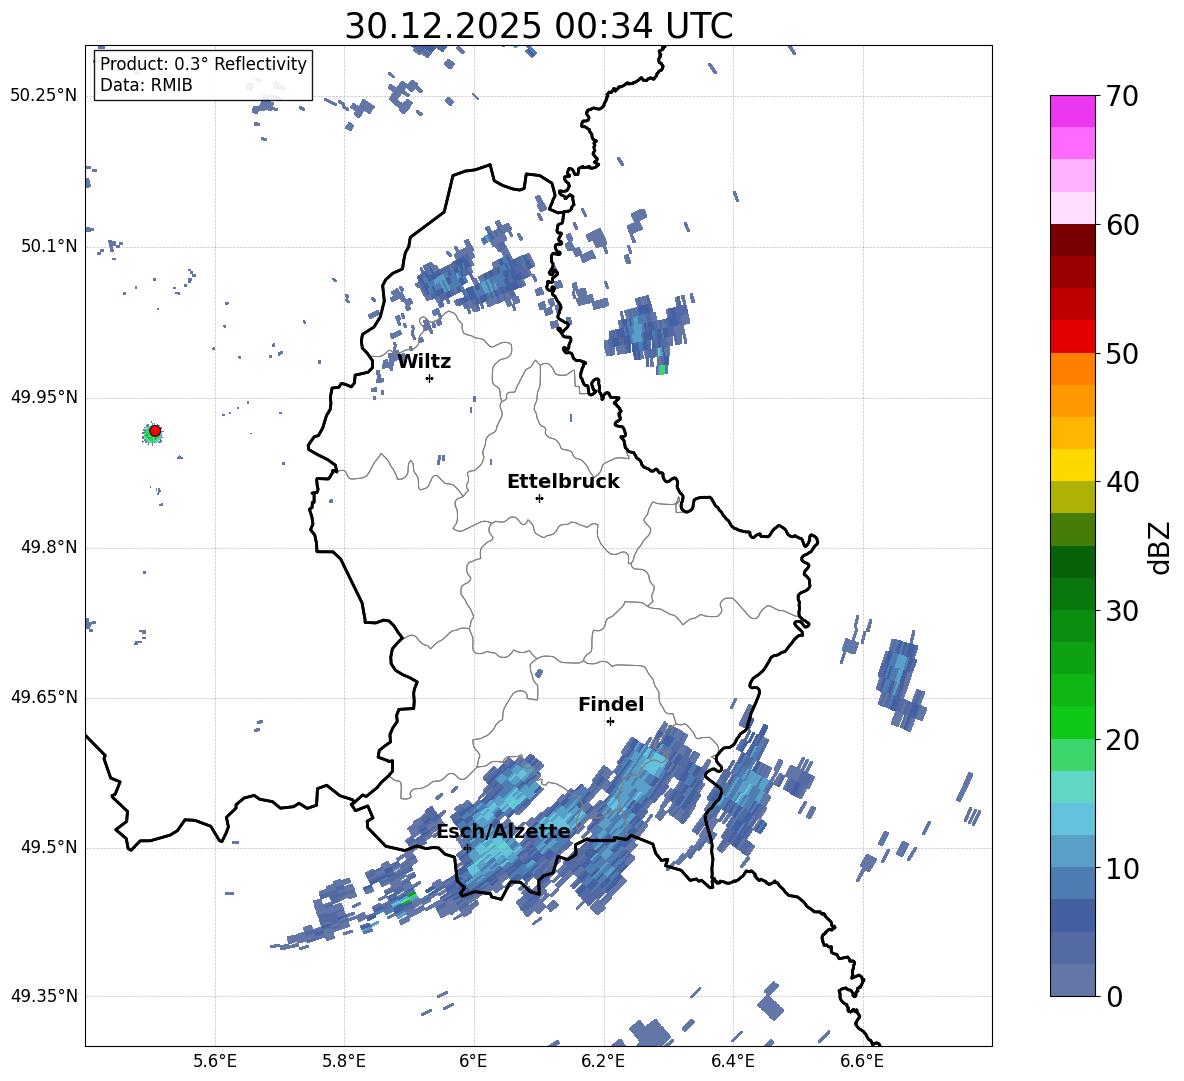Image resolution: width=1184 pixels, height=1081 pixels.
Task: Click the 5.6°E longitude label
Action: [x=215, y=1061]
